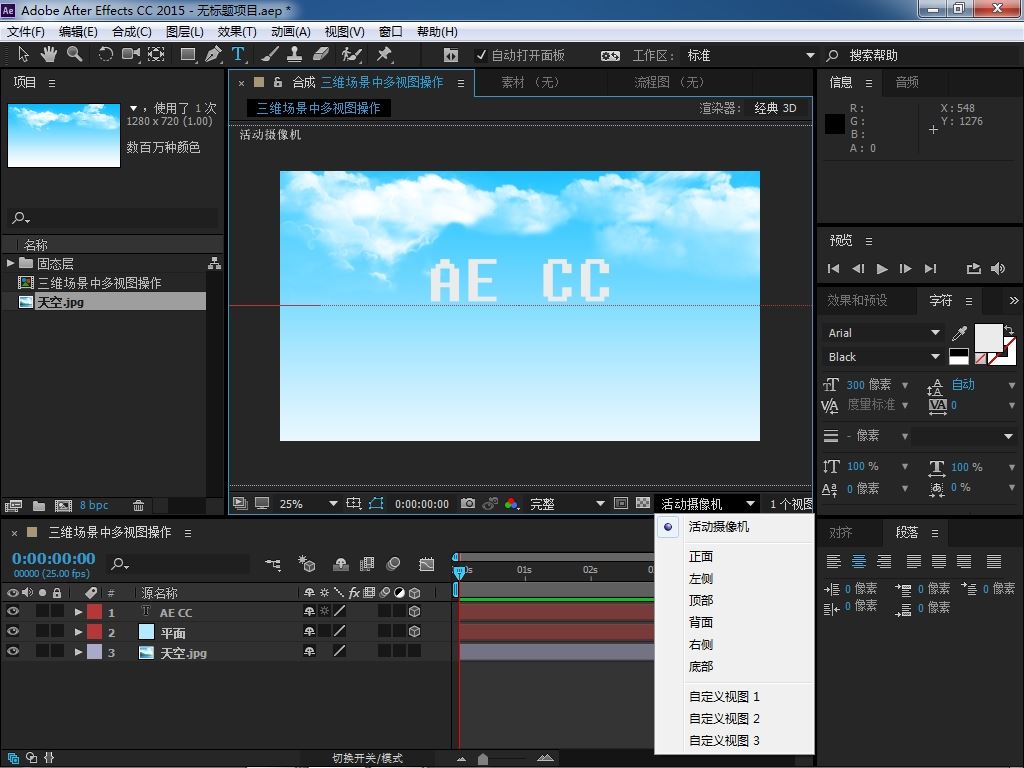Open the 合成(C) menu
Viewport: 1024px width, 768px height.
coord(131,31)
